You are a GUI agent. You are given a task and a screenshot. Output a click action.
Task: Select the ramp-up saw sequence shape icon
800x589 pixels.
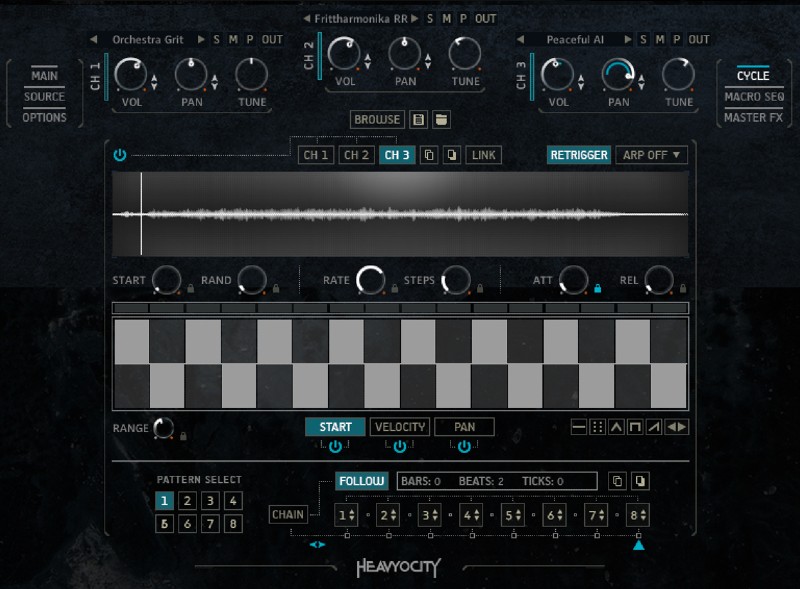[x=654, y=427]
